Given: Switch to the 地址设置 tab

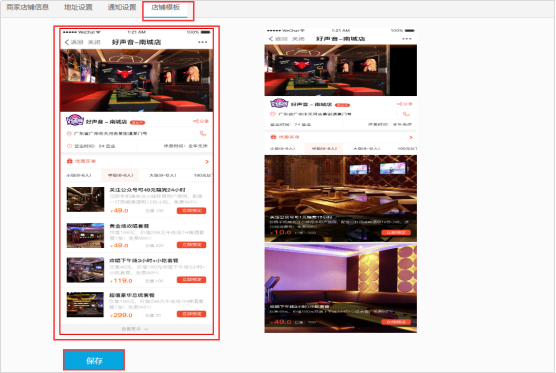Looking at the screenshot, I should [x=78, y=7].
